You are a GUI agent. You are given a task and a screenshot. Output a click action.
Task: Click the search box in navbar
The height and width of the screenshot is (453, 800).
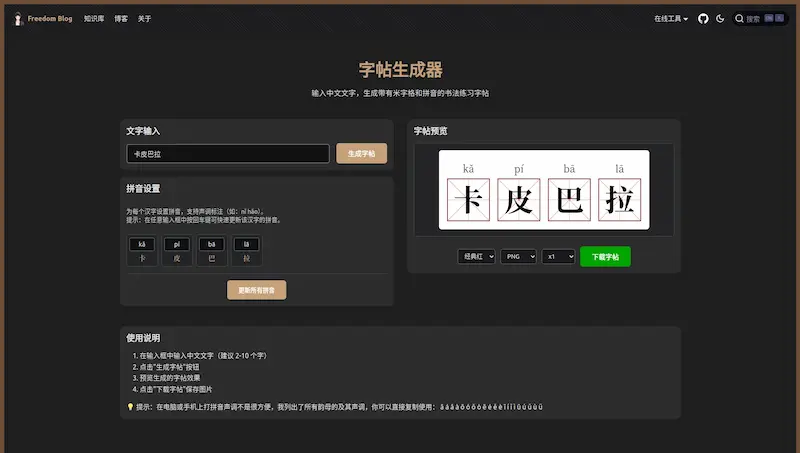tap(760, 19)
